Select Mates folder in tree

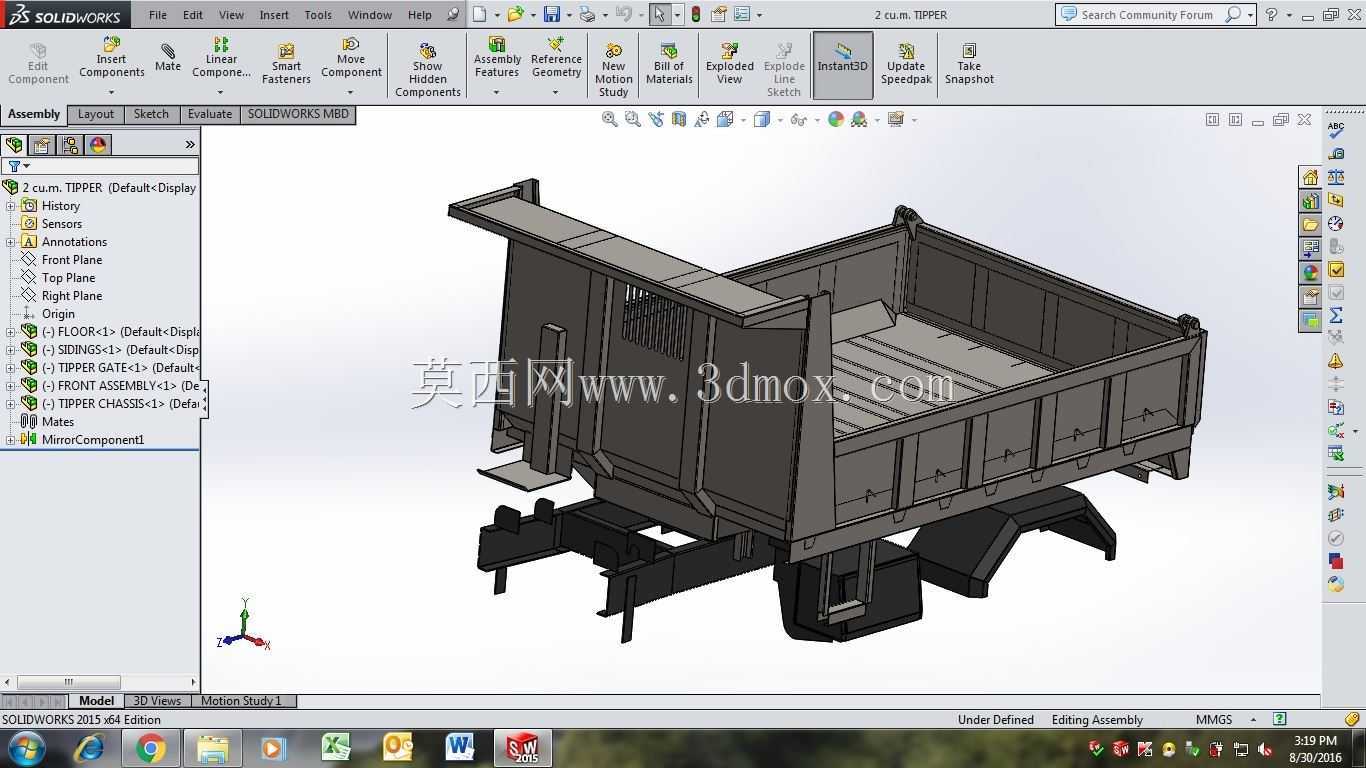tap(58, 422)
